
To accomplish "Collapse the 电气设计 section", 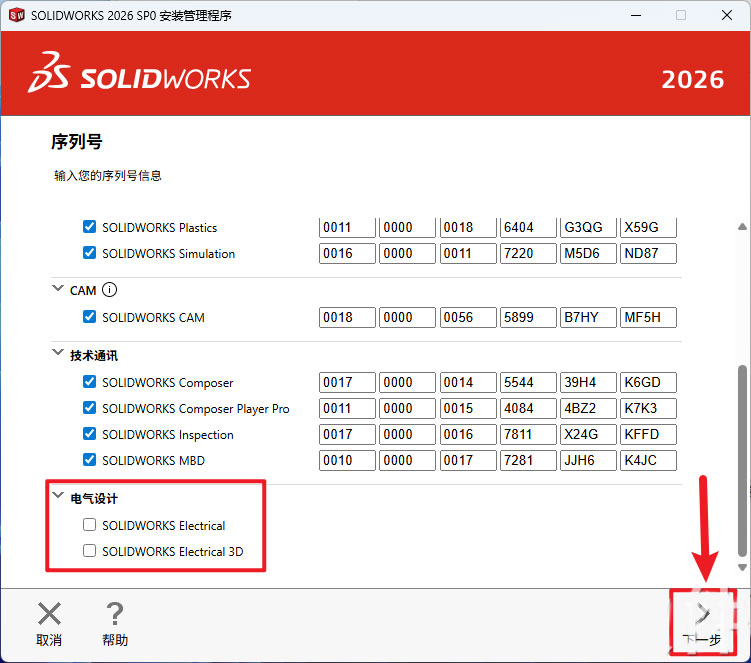I will [57, 498].
